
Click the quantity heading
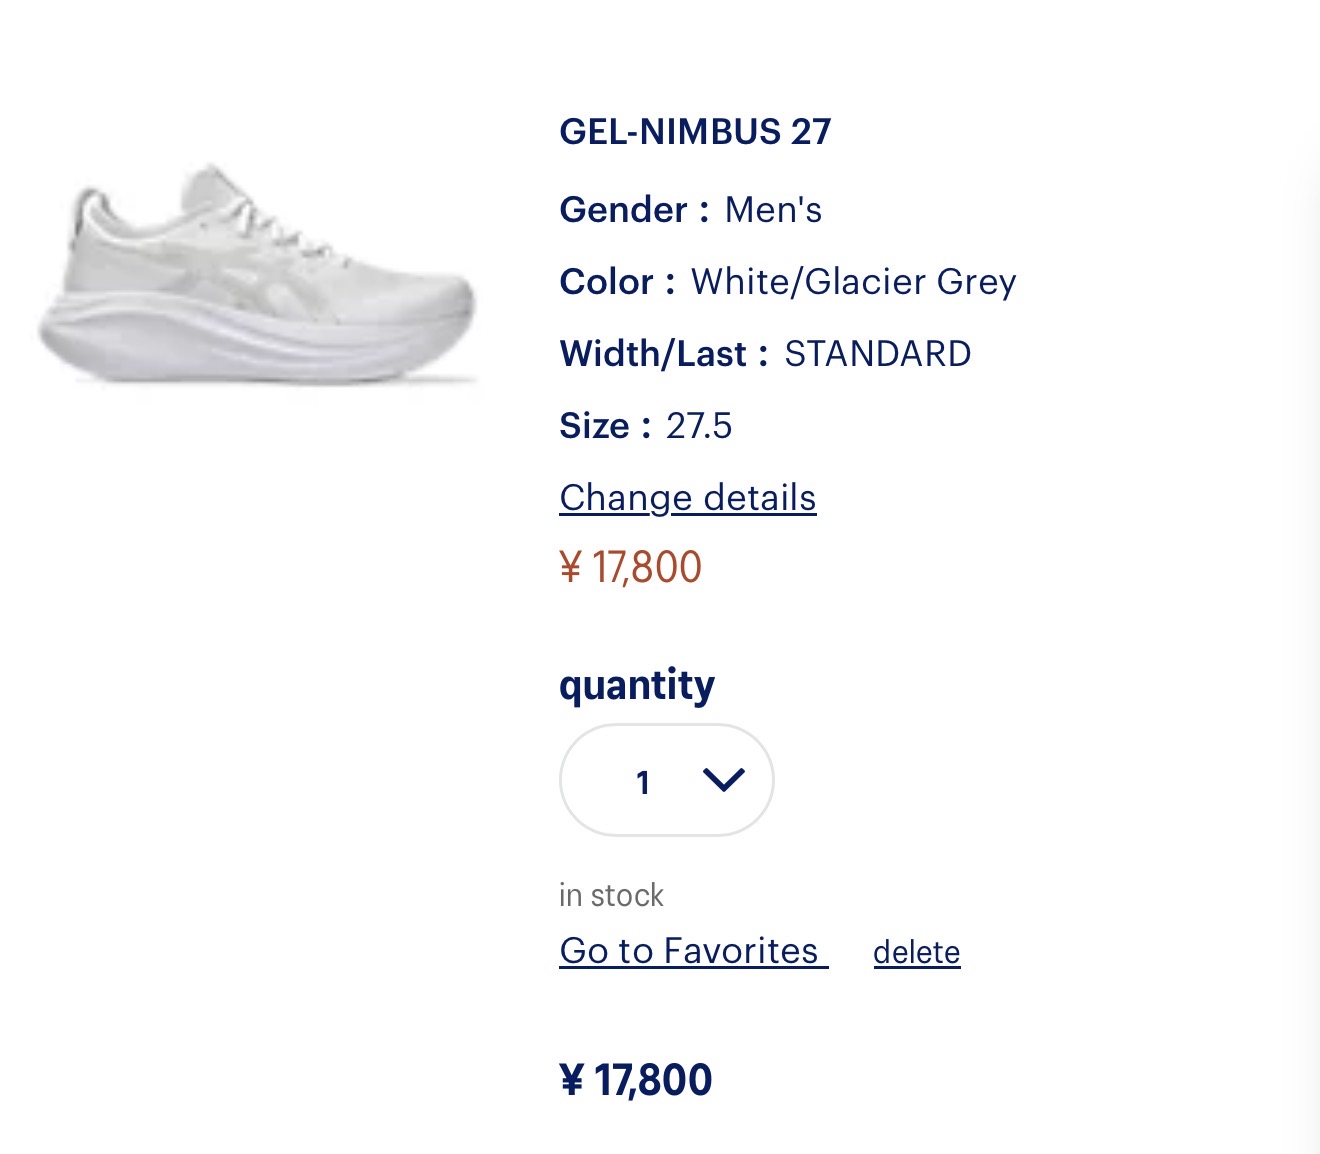pyautogui.click(x=637, y=685)
